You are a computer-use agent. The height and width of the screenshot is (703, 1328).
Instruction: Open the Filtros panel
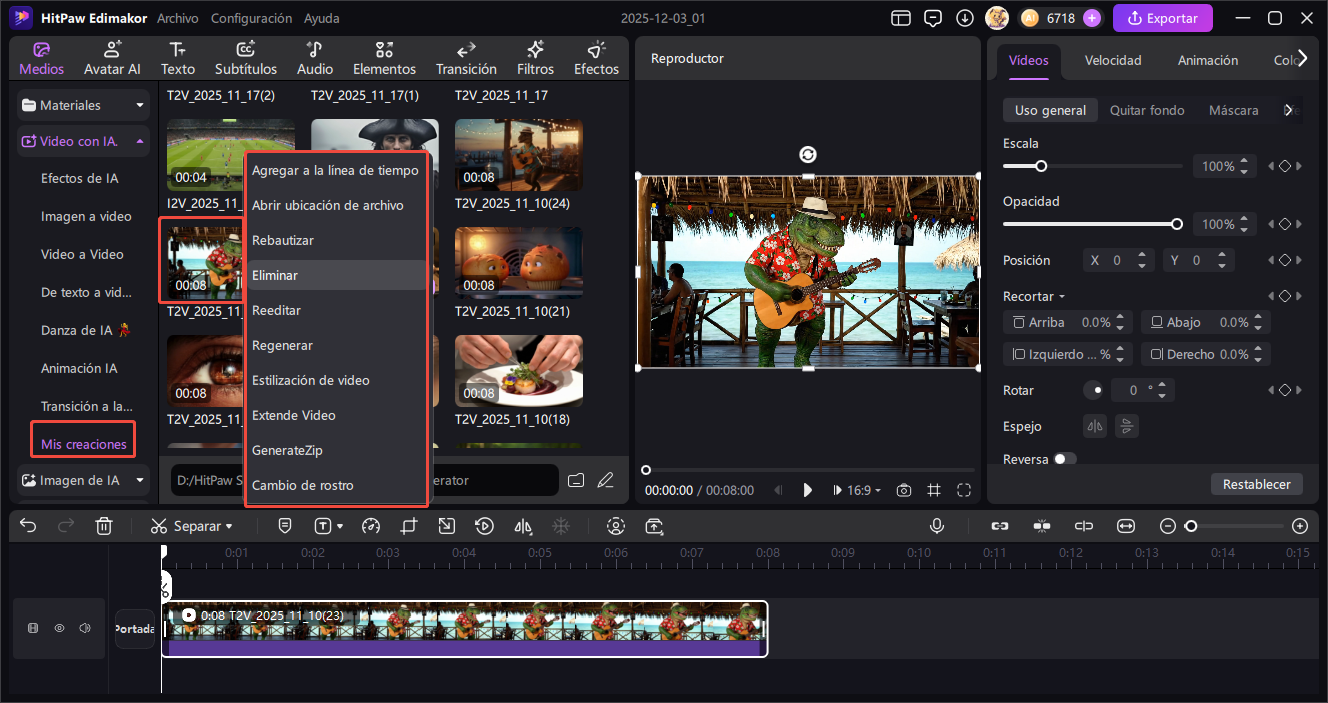(x=536, y=58)
